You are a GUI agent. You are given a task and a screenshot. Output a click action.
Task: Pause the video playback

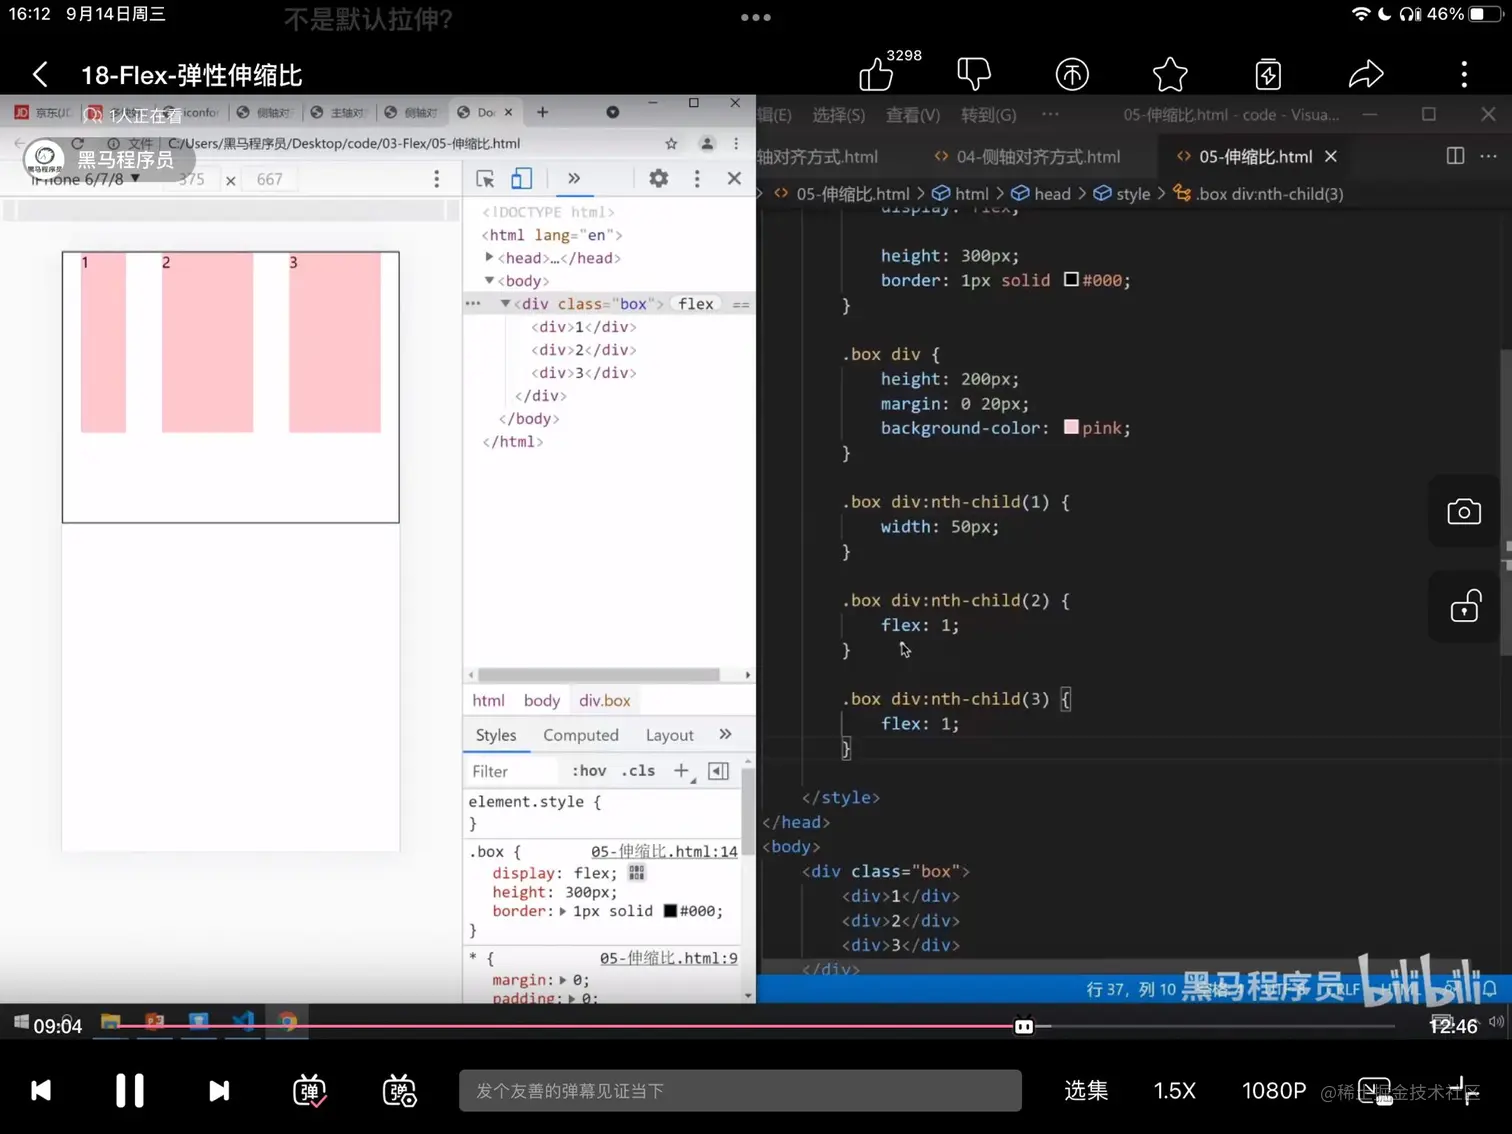pos(130,1090)
